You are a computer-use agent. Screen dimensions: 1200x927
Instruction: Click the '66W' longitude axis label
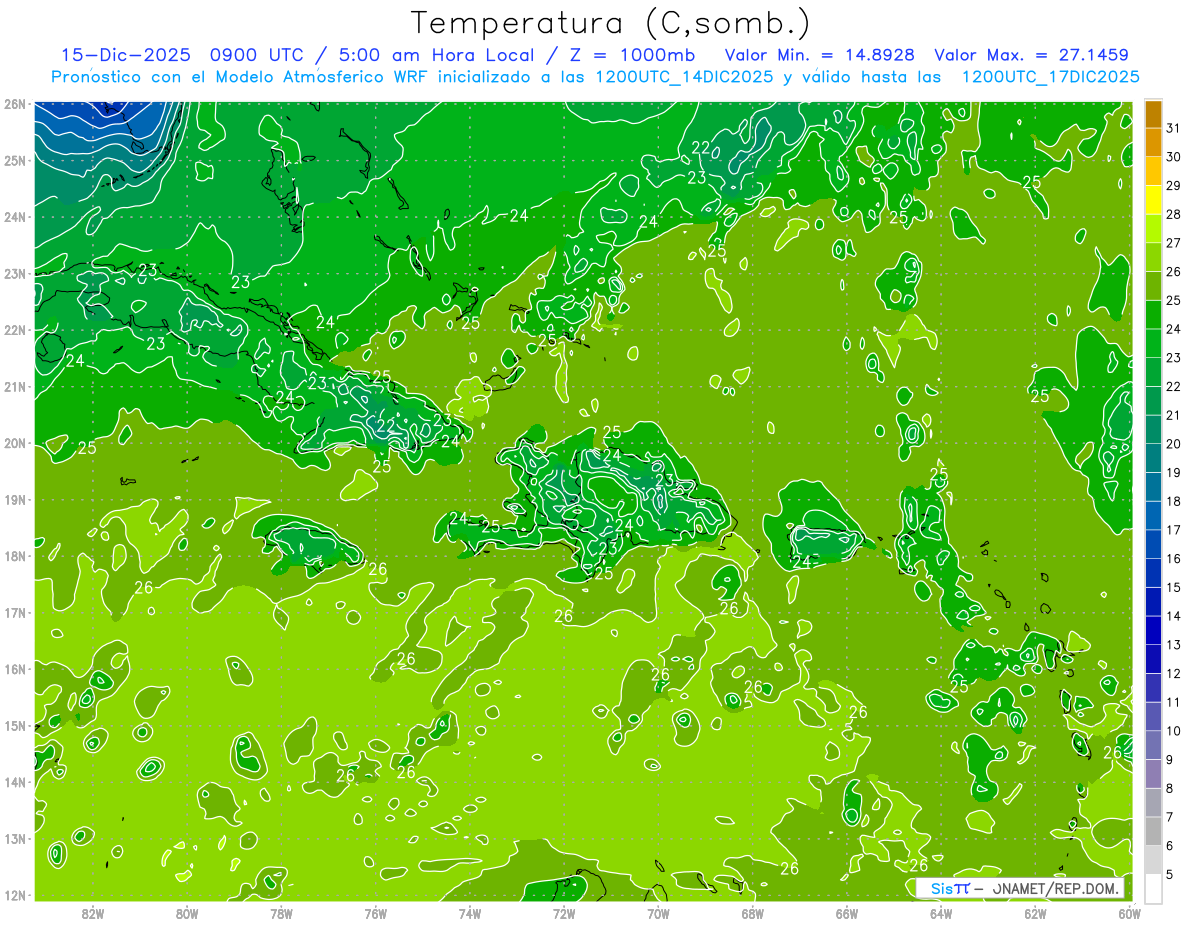[846, 913]
